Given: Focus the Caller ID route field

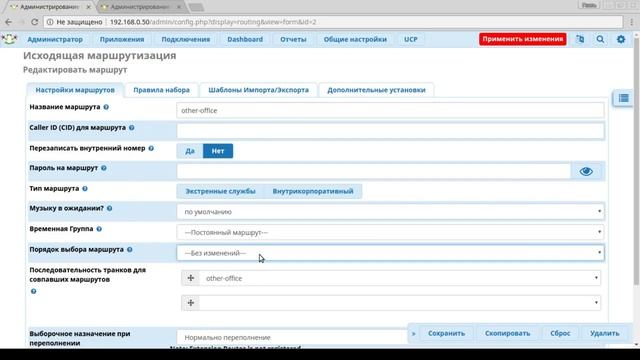Looking at the screenshot, I should (x=391, y=131).
